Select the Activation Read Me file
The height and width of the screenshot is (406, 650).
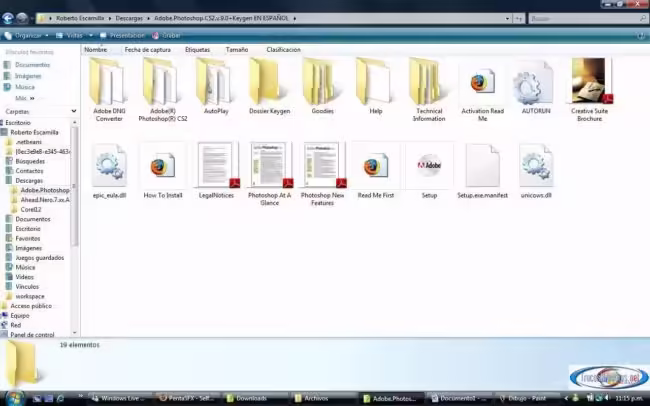[x=483, y=89]
